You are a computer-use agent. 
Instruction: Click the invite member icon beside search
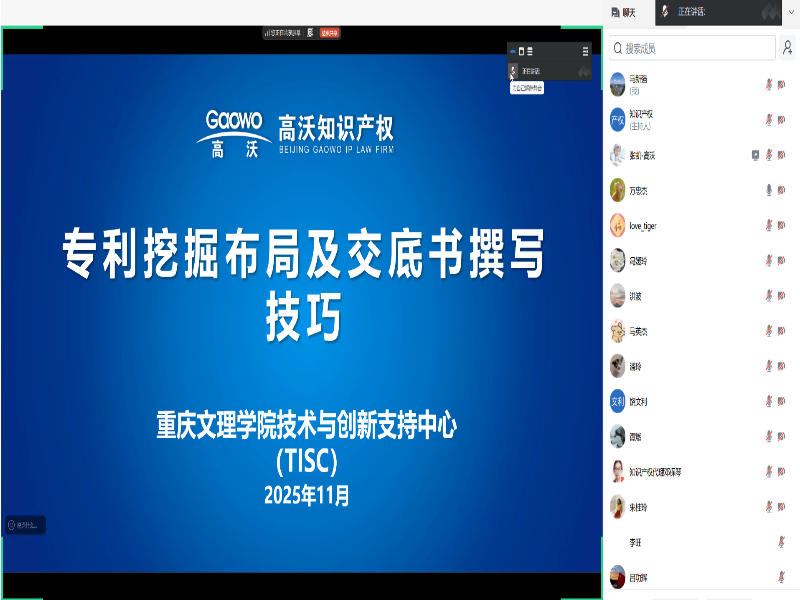coord(788,48)
